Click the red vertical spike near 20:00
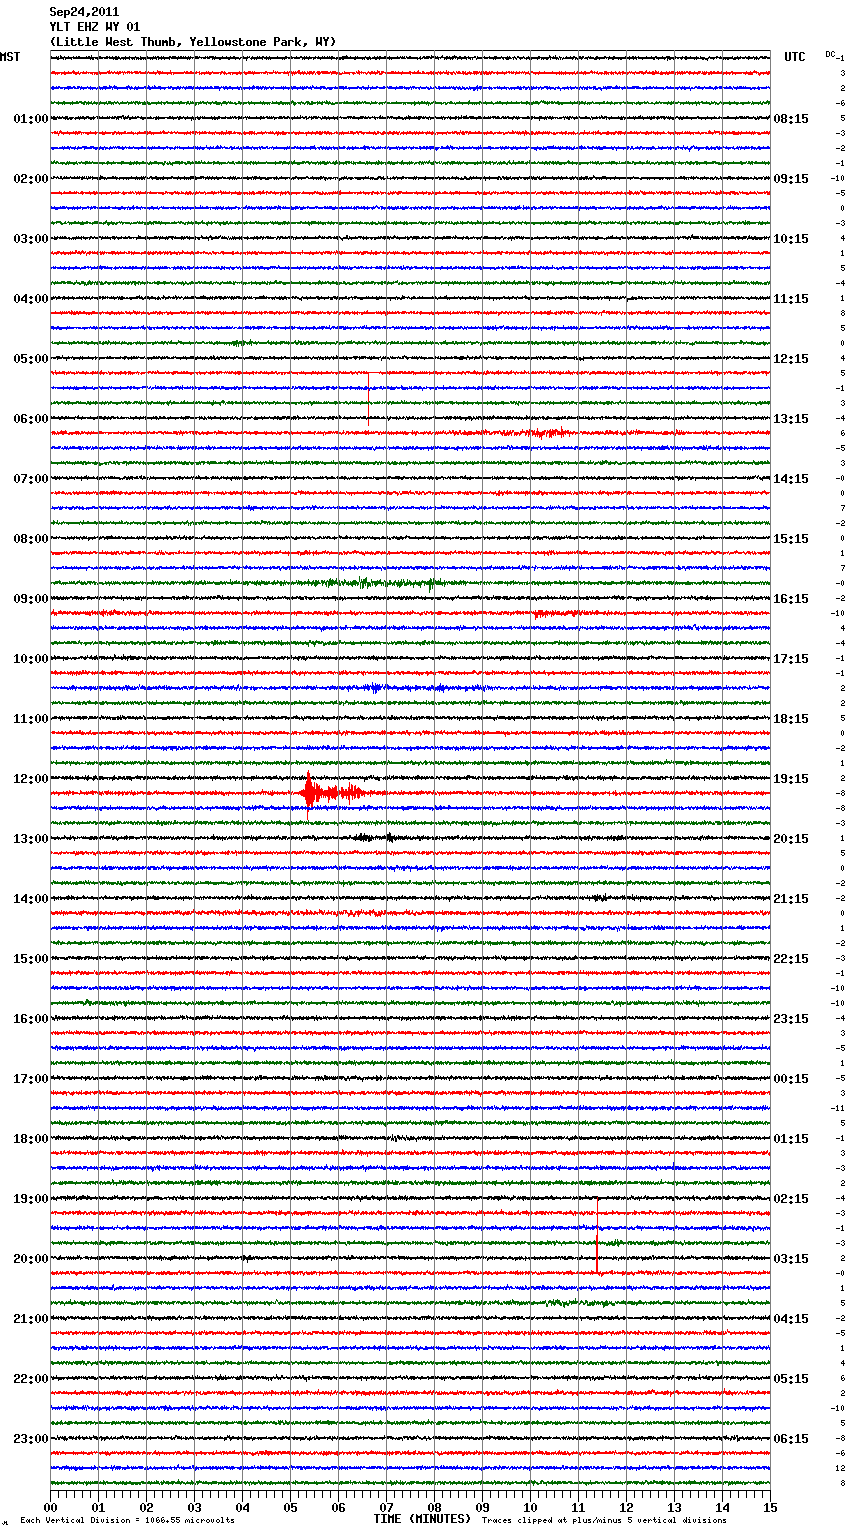850x1534 pixels. (597, 1236)
